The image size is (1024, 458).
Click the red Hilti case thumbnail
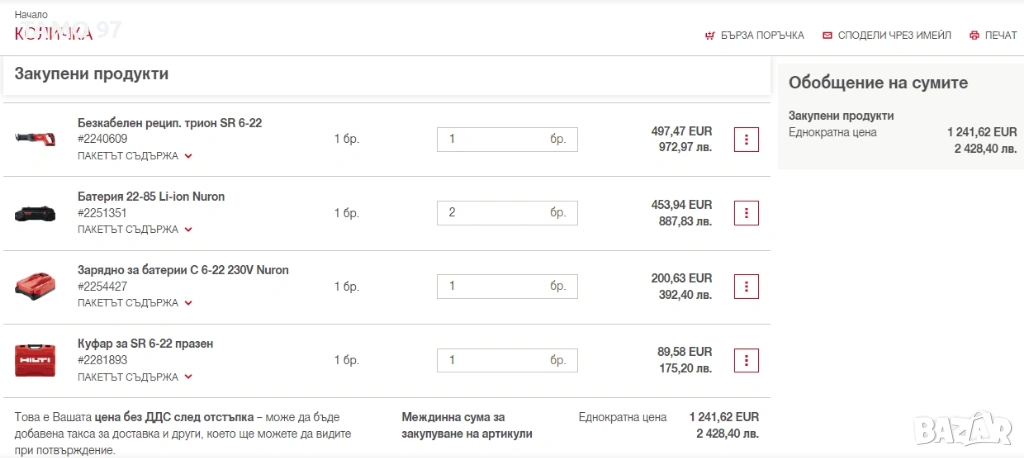click(36, 360)
